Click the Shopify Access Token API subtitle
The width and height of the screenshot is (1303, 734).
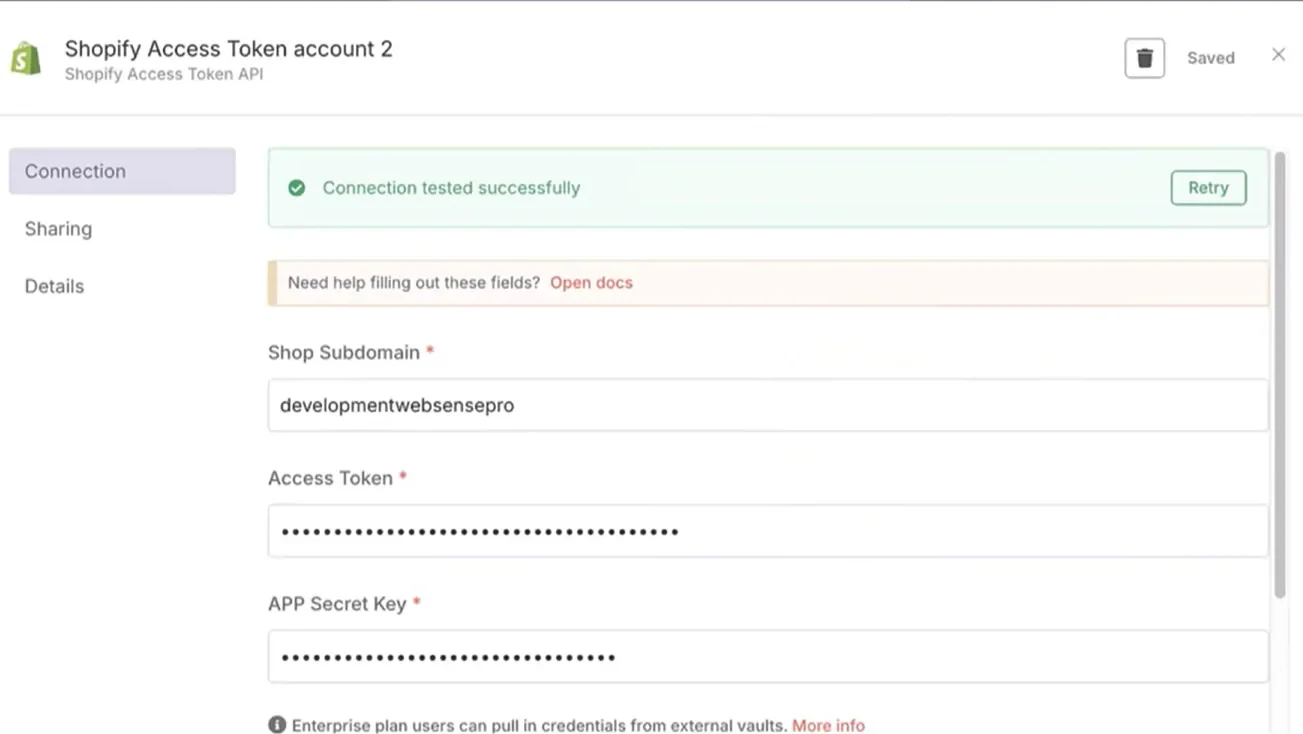[x=164, y=74]
